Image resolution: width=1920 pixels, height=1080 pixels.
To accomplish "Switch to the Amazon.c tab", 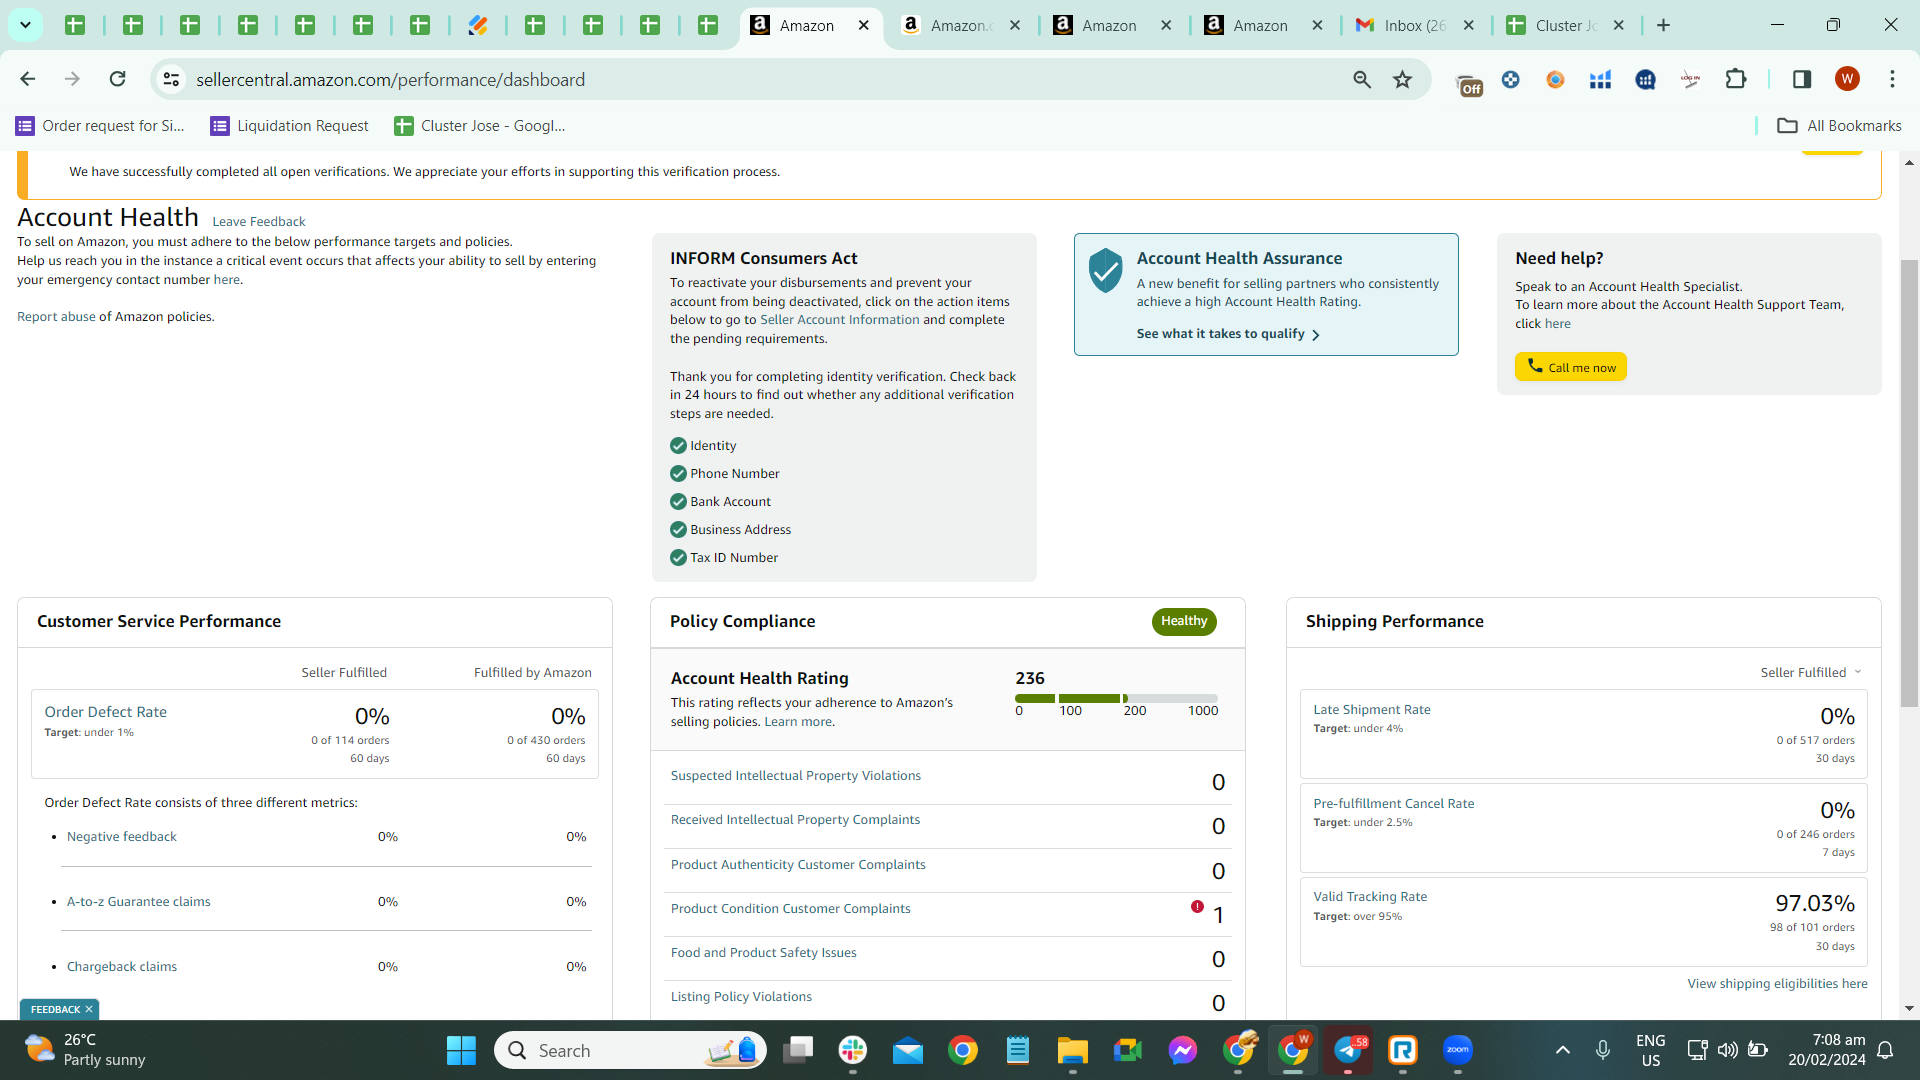I will pos(960,25).
